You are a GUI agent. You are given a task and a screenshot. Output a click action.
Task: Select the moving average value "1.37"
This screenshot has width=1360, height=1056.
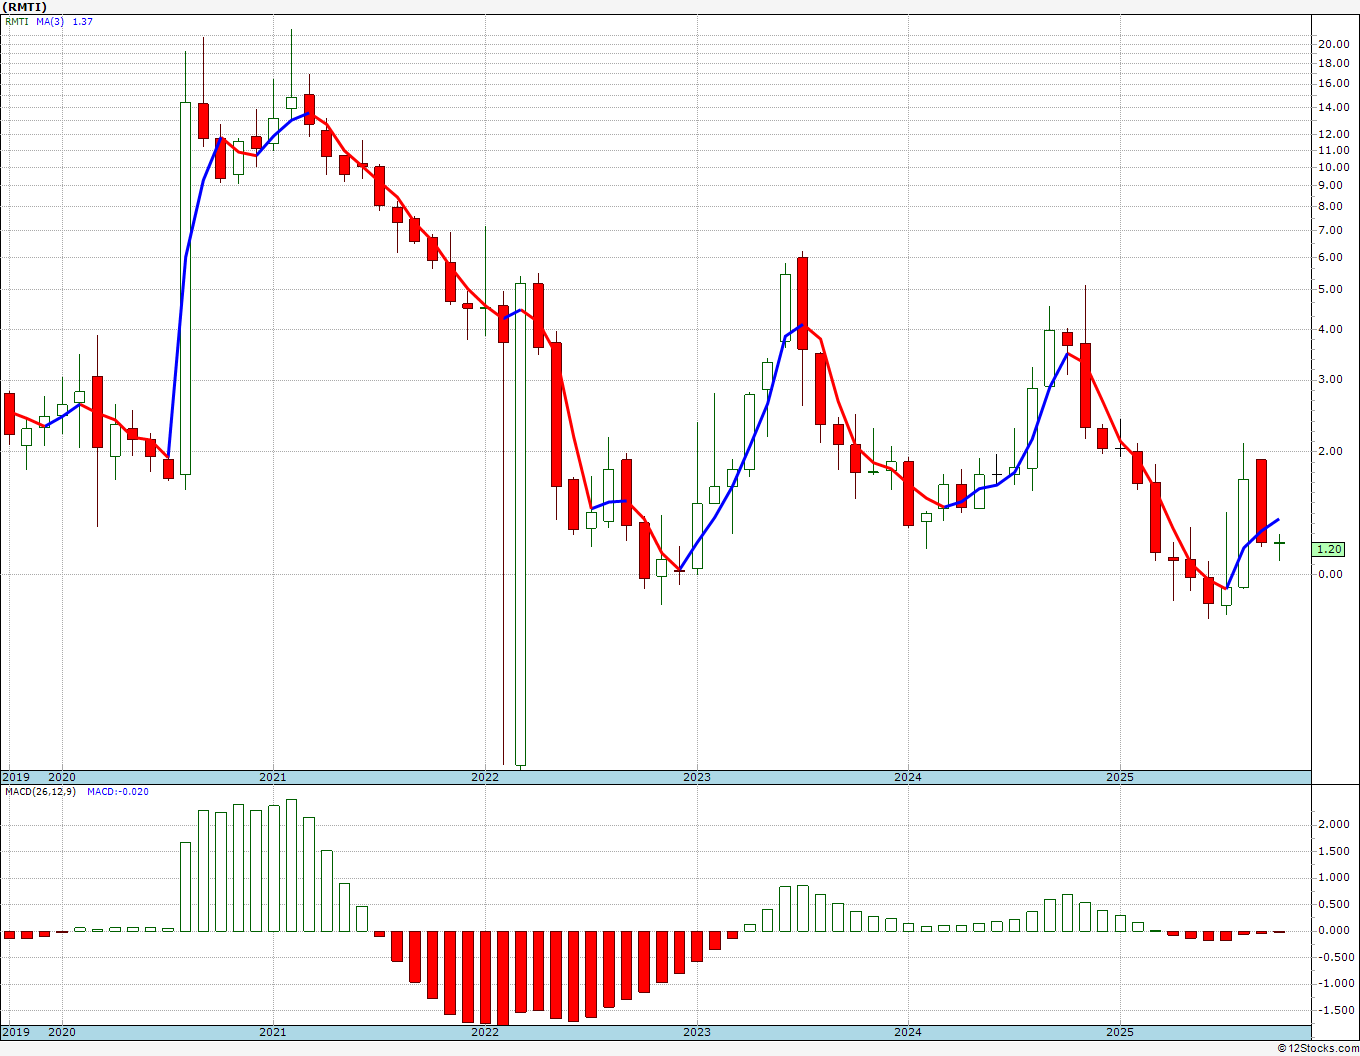pos(82,21)
